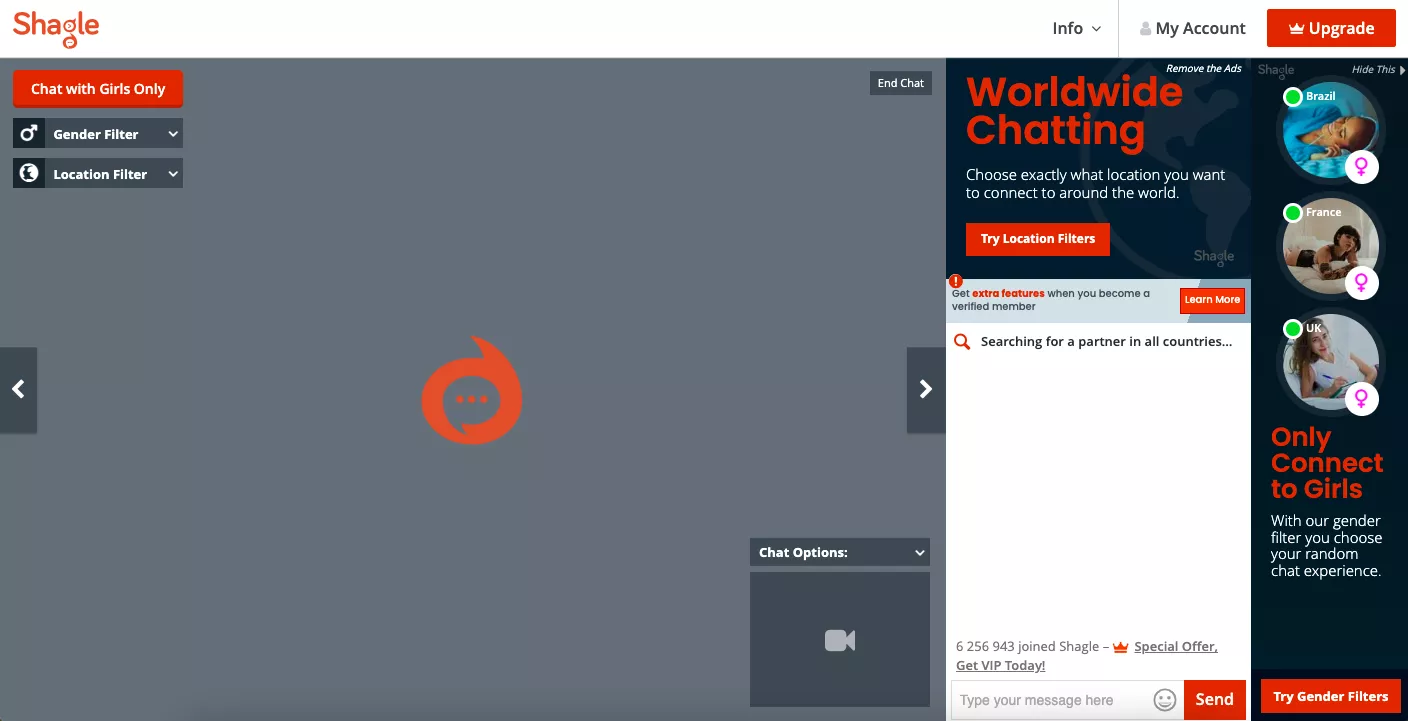Send the chat message
1408x721 pixels.
pos(1215,700)
